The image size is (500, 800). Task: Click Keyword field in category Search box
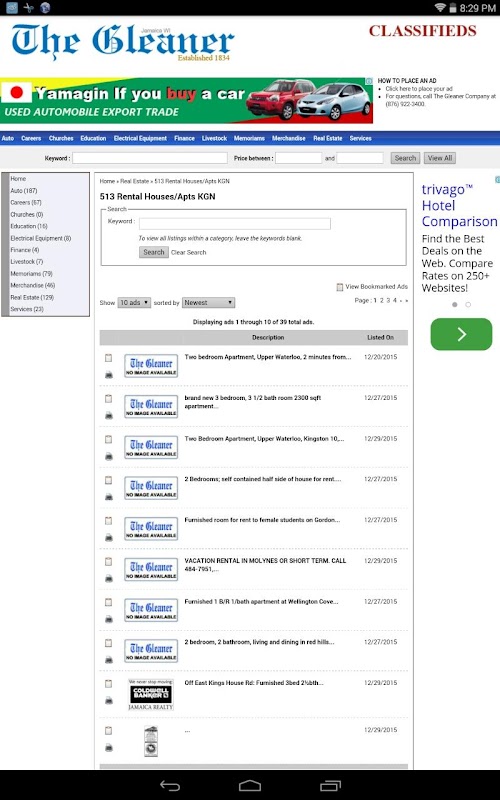click(x=235, y=223)
